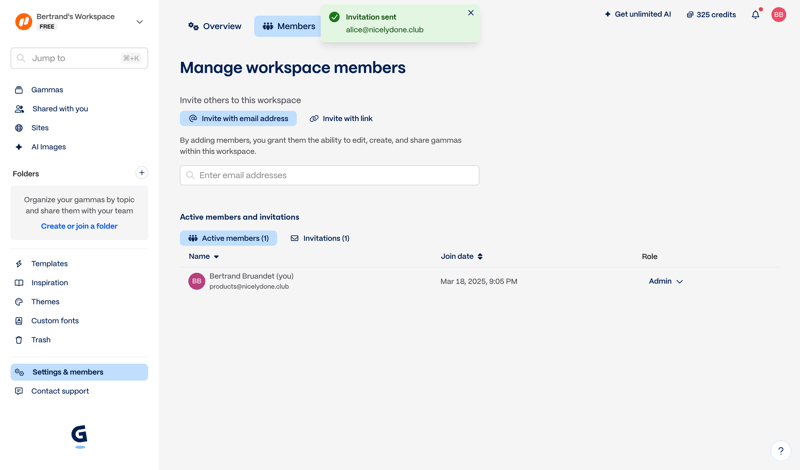
Task: Switch to the Overview tab
Action: point(215,26)
